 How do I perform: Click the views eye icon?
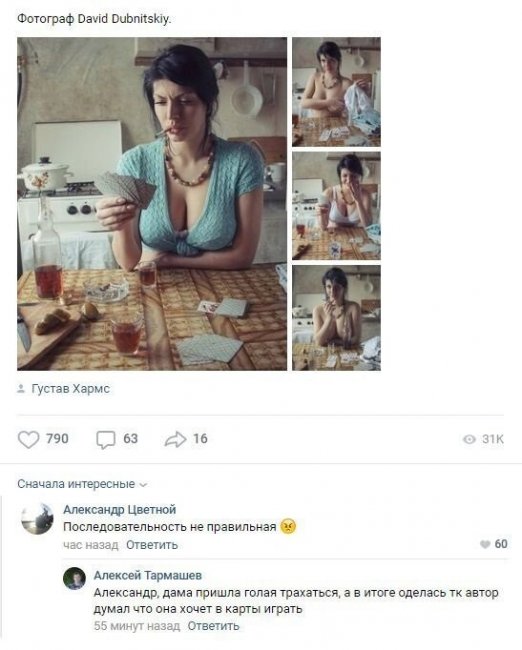(x=469, y=439)
